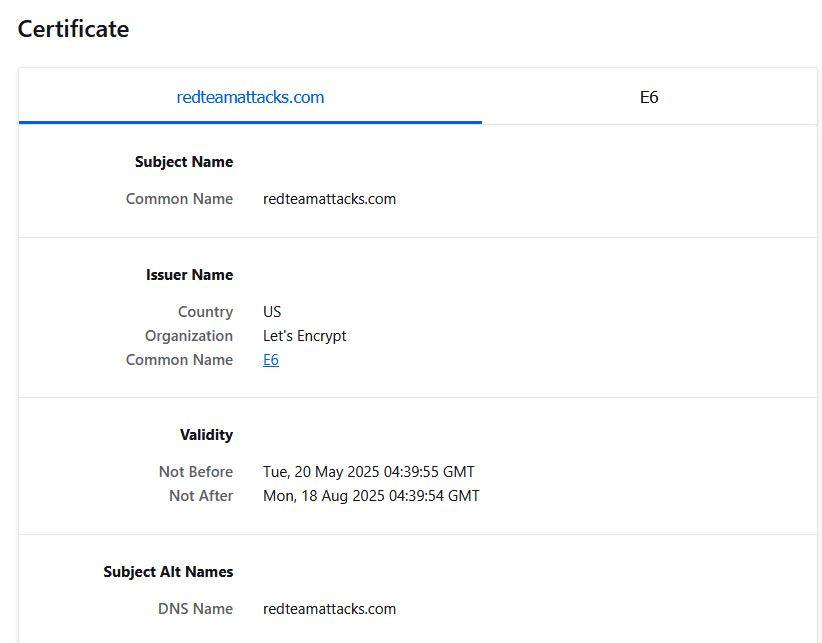This screenshot has width=822, height=643.
Task: Click the Not After label
Action: pos(201,496)
